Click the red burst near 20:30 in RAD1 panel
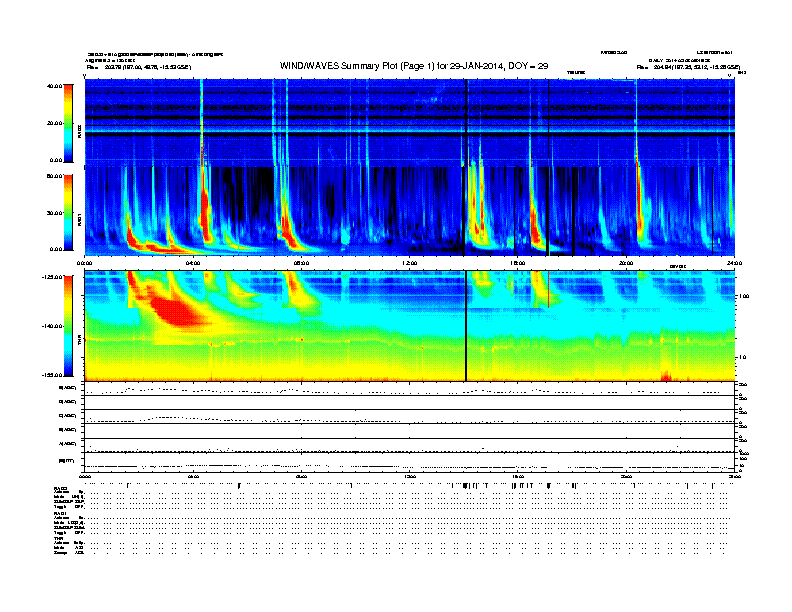 pos(640,205)
